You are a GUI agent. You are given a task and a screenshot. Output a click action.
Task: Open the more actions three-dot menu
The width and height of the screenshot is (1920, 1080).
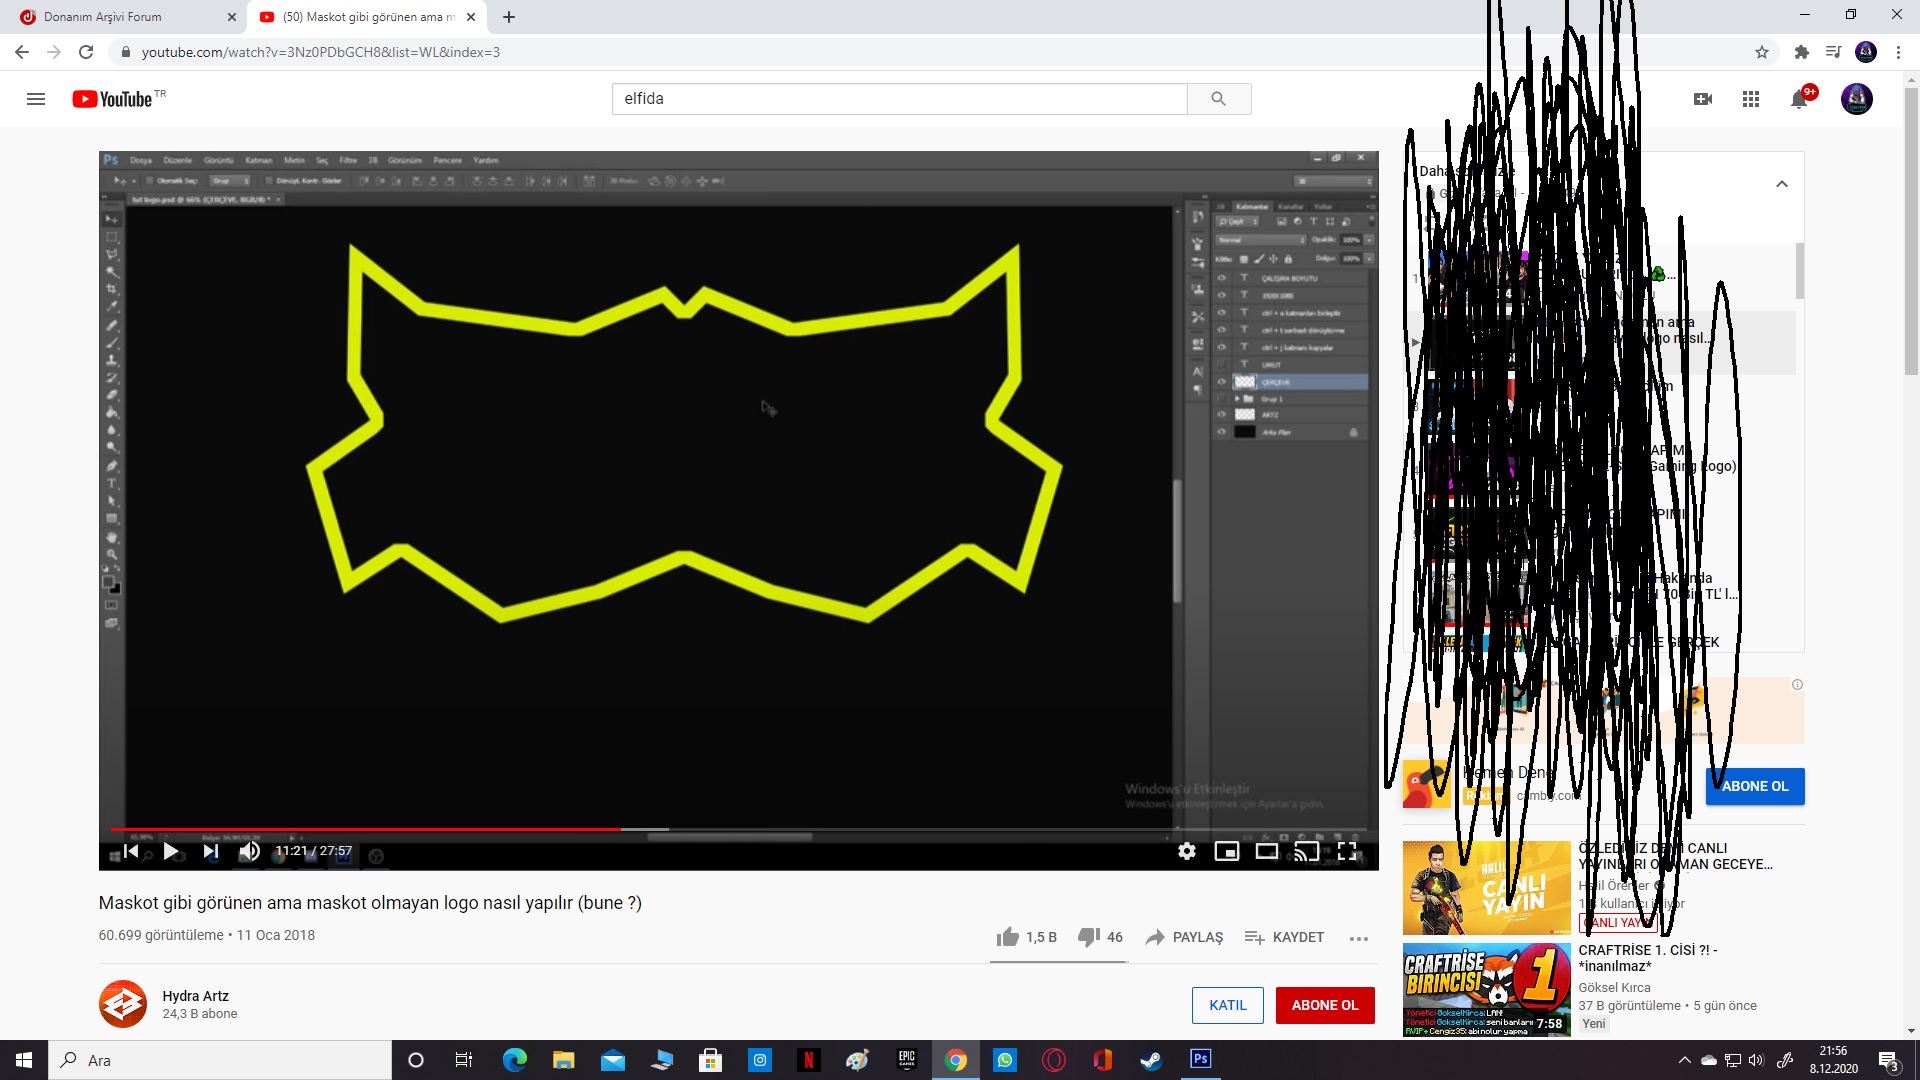point(1359,938)
